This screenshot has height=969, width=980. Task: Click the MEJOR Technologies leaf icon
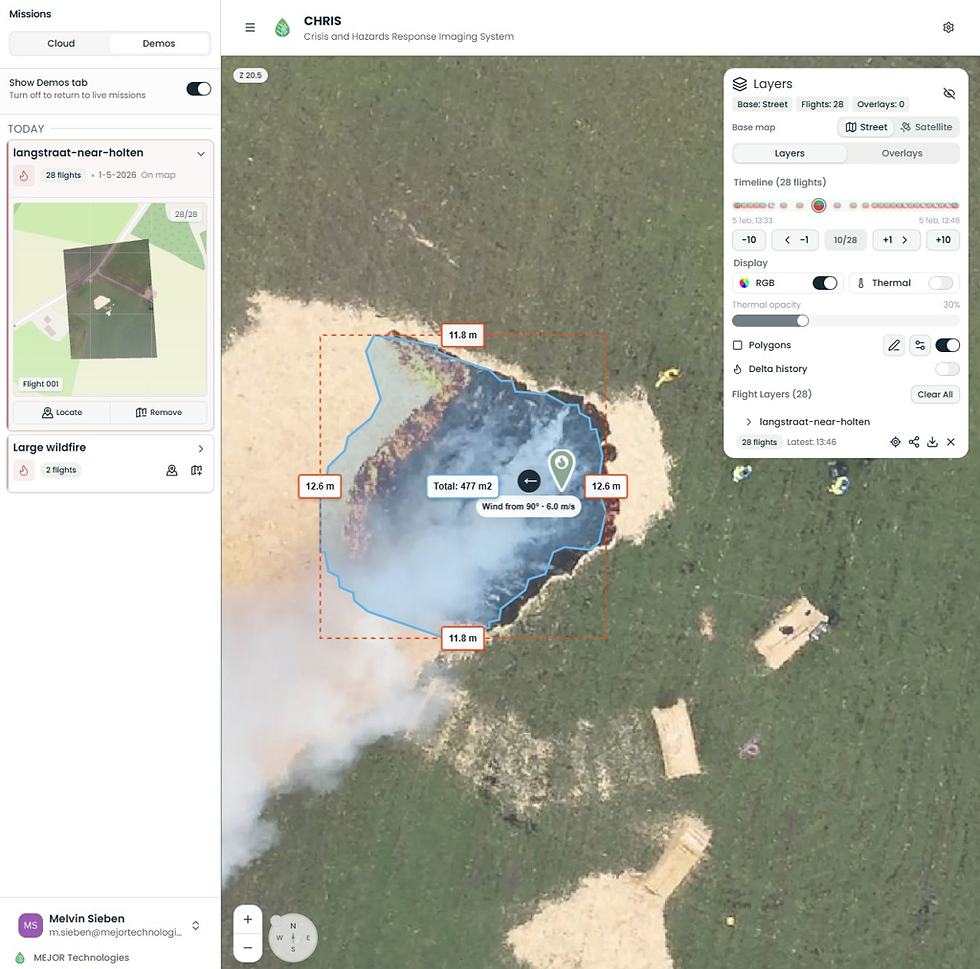click(x=20, y=958)
